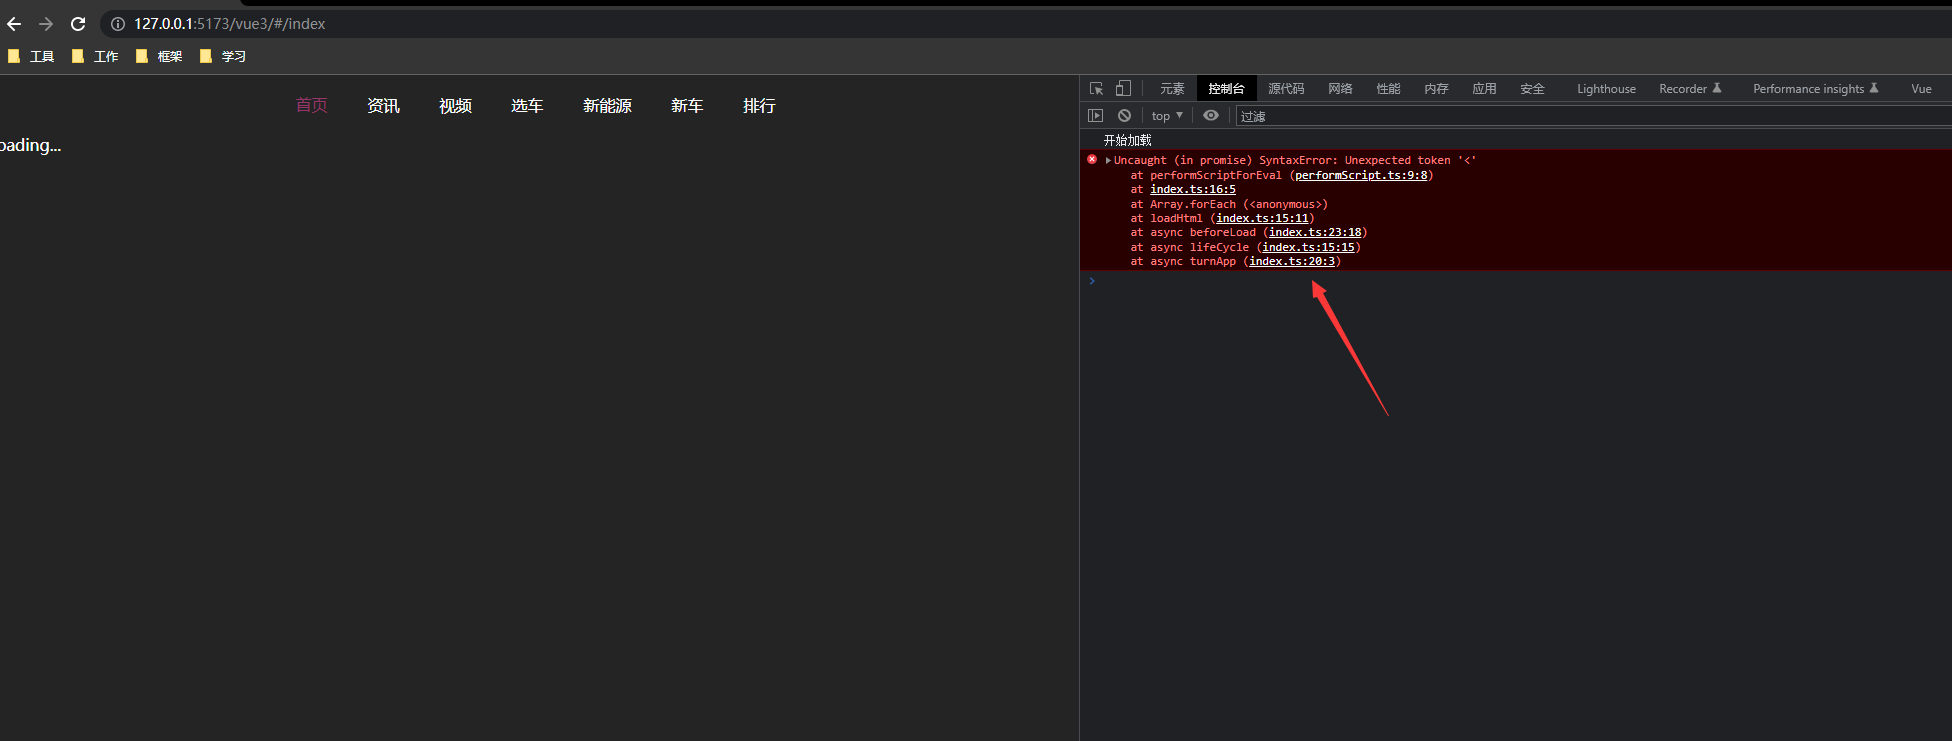1952x741 pixels.
Task: Open the Lighthouse DevTools tab
Action: (x=1606, y=89)
